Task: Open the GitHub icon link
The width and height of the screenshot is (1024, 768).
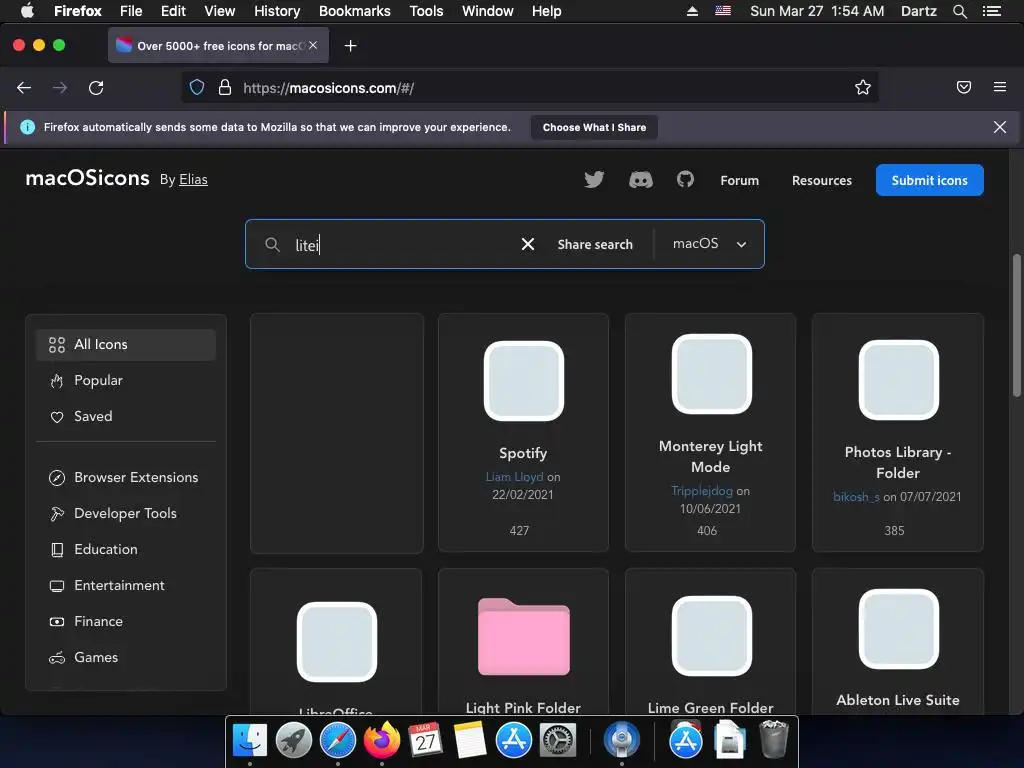Action: click(x=685, y=179)
